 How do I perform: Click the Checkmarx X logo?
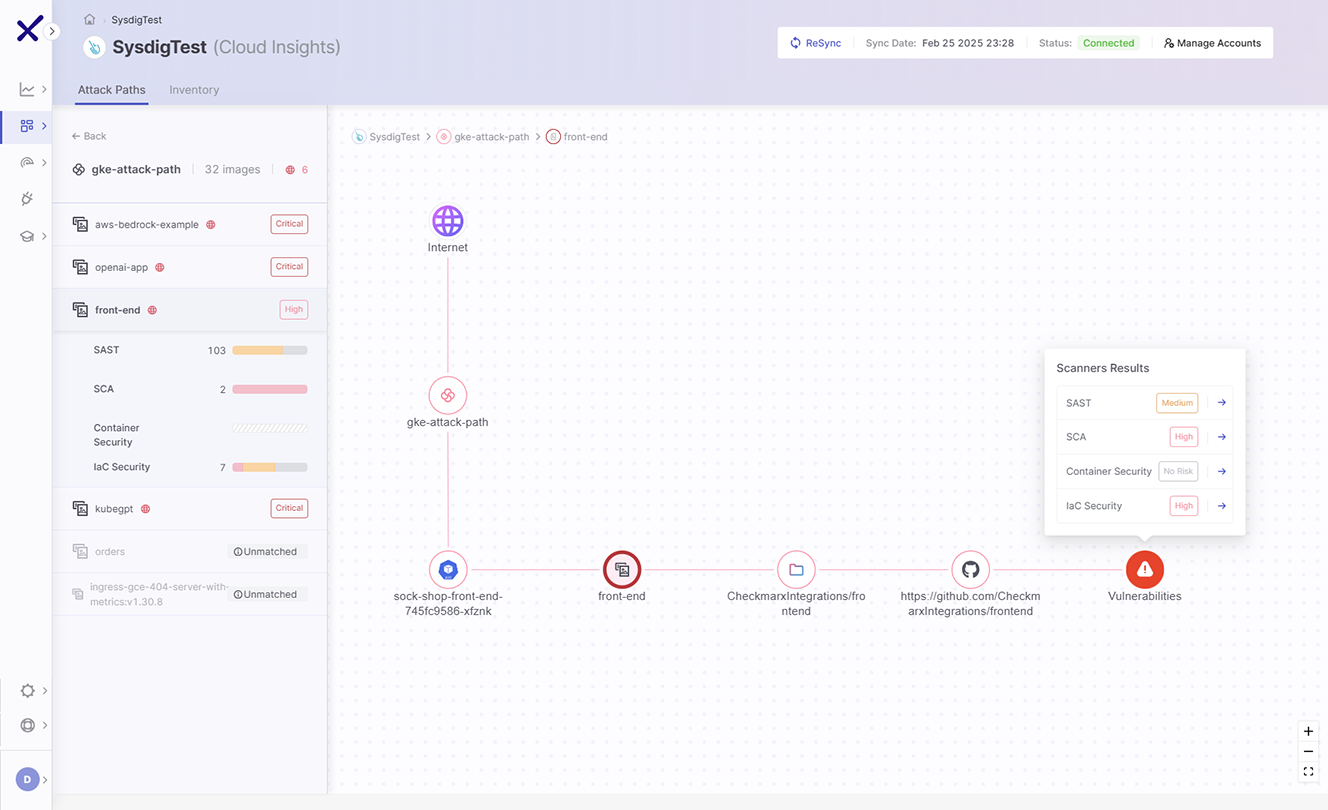(x=28, y=29)
